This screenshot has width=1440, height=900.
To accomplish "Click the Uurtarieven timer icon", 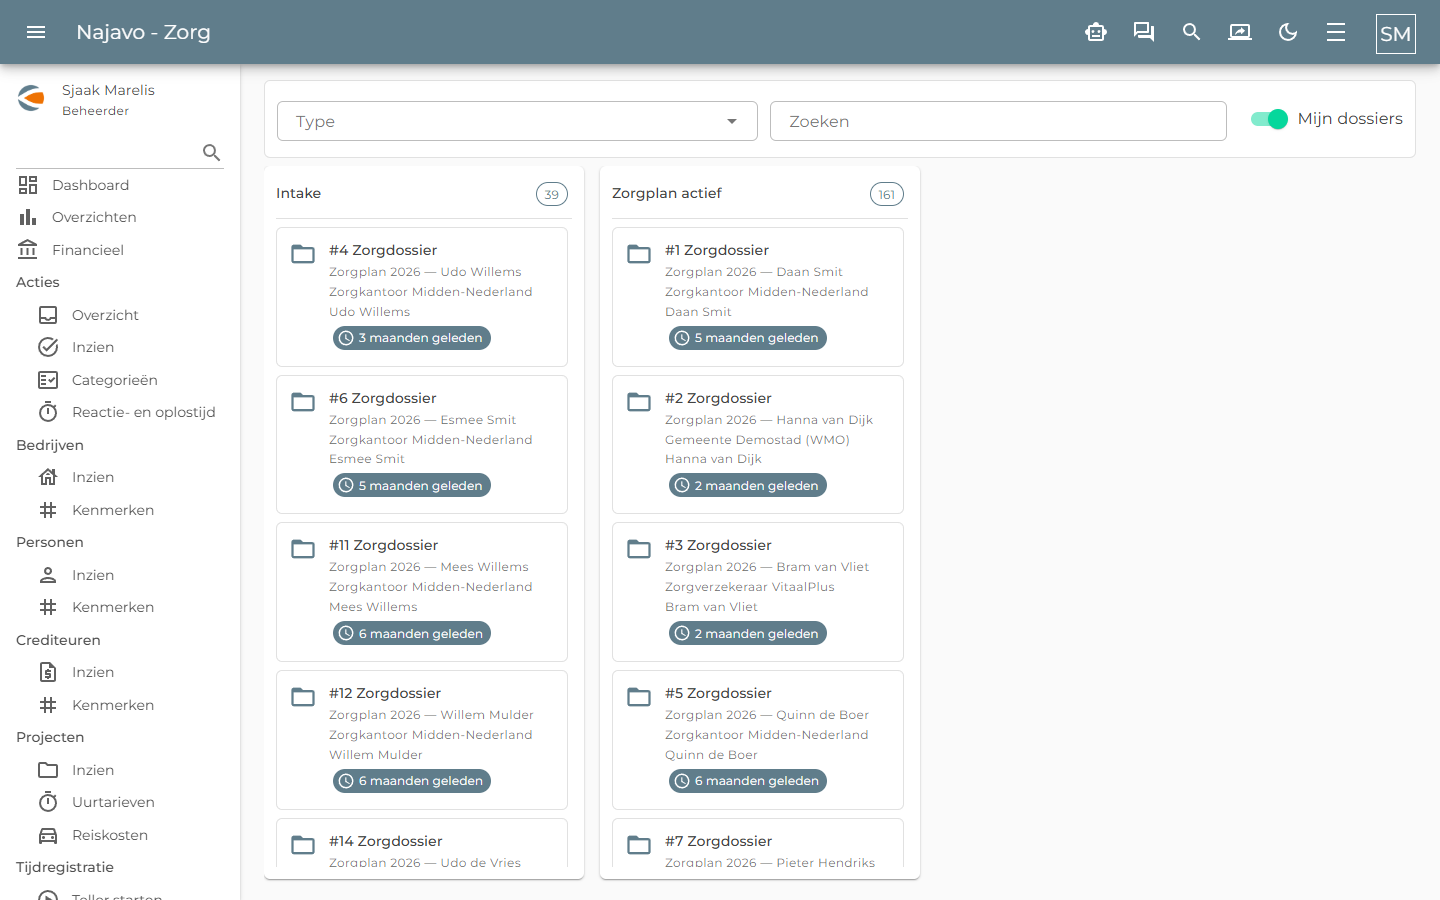I will click(48, 802).
